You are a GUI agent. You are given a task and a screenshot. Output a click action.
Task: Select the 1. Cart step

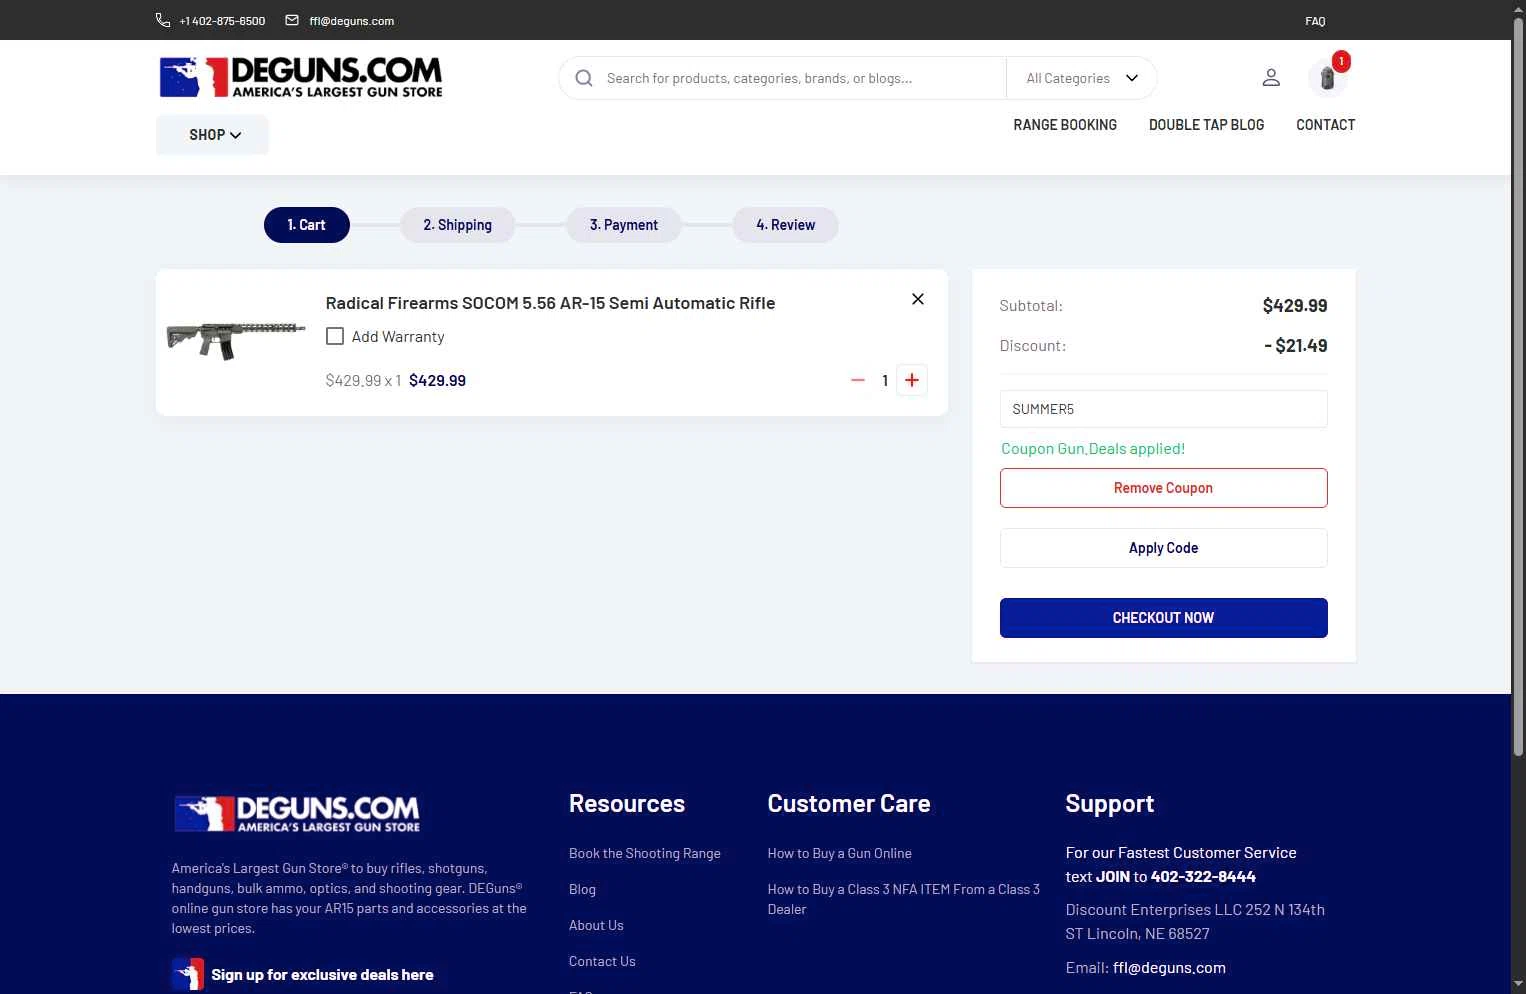click(x=307, y=225)
